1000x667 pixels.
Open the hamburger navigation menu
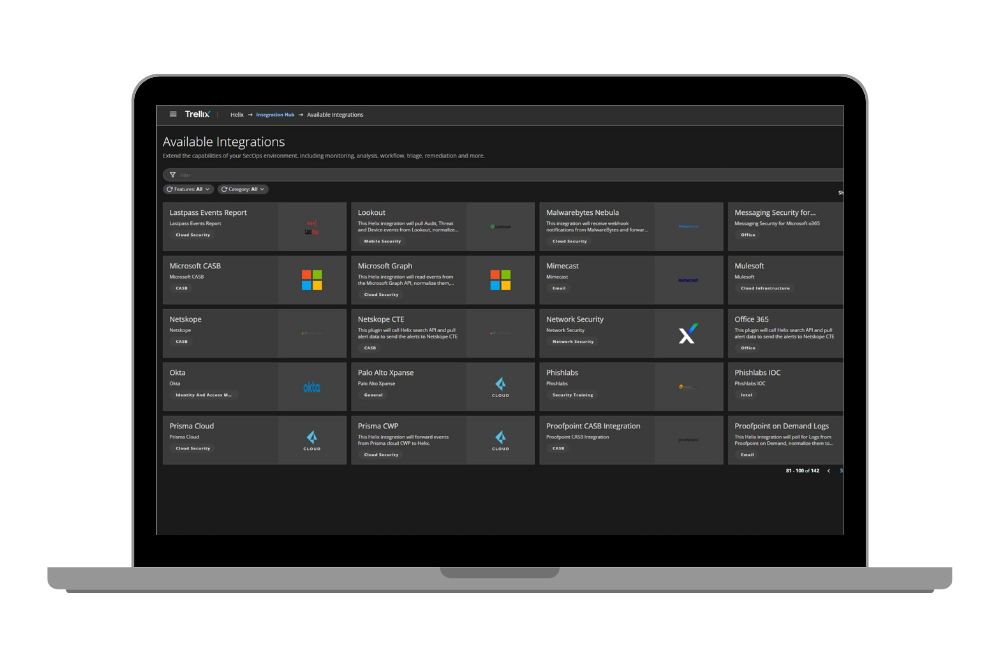pos(173,114)
